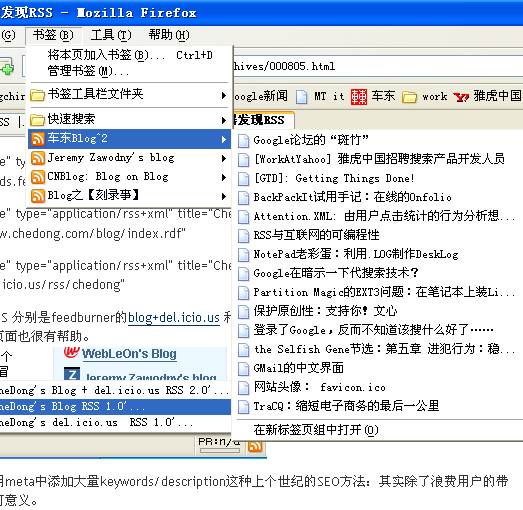Click page icon beside 保护原创性:支持你!文心
The width and height of the screenshot is (523, 510).
click(x=243, y=312)
